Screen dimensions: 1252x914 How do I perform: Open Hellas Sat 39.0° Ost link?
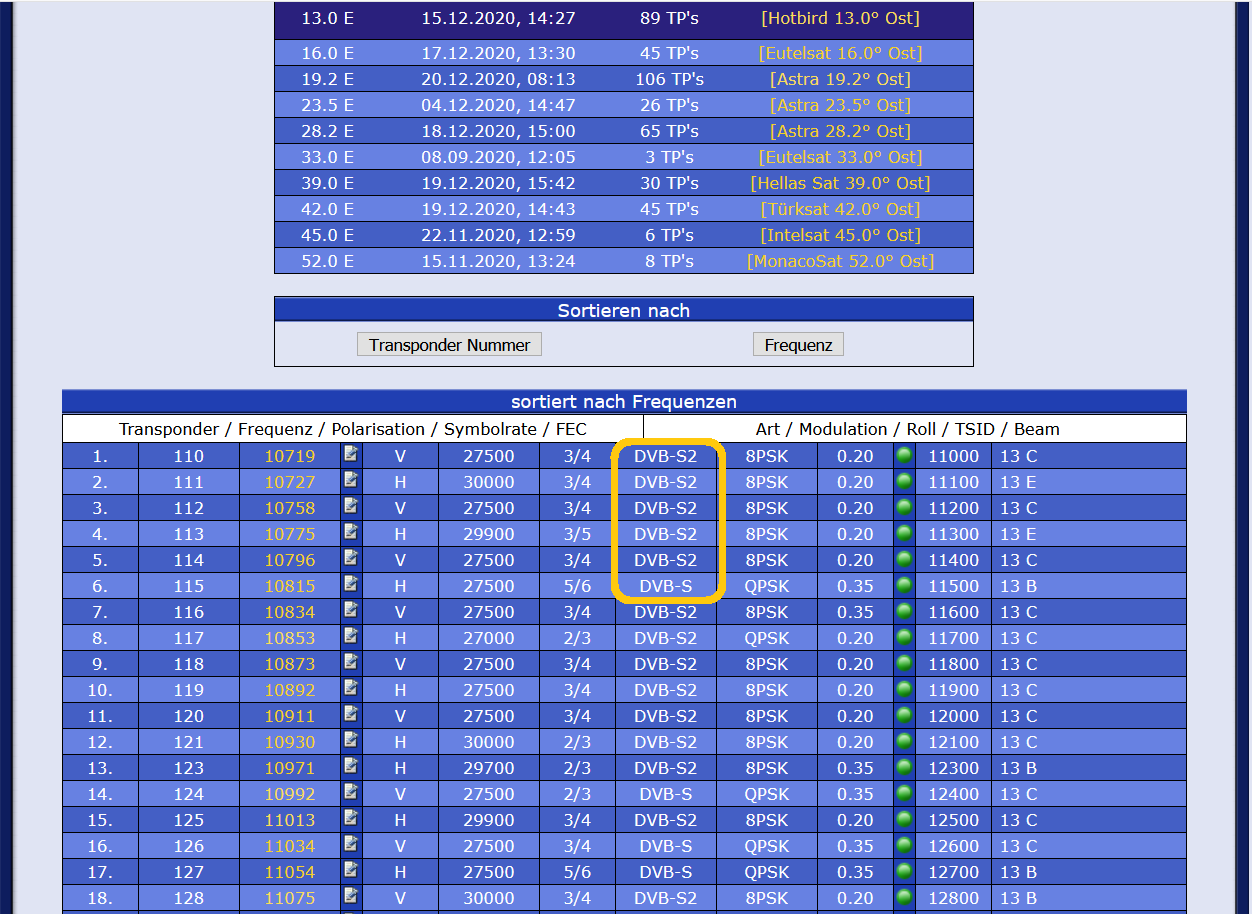coord(840,183)
